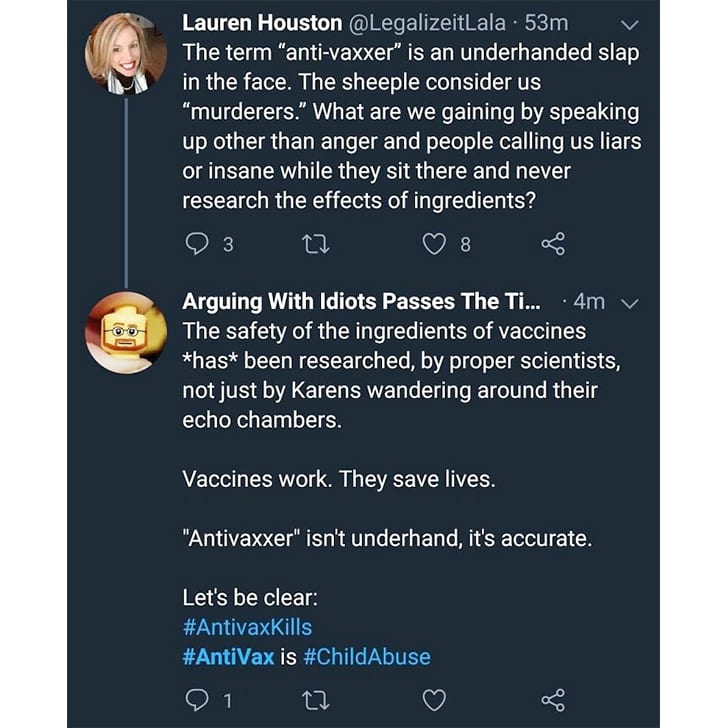Share Lauren Houston's tweet
Screen dimensions: 728x728
coord(553,243)
